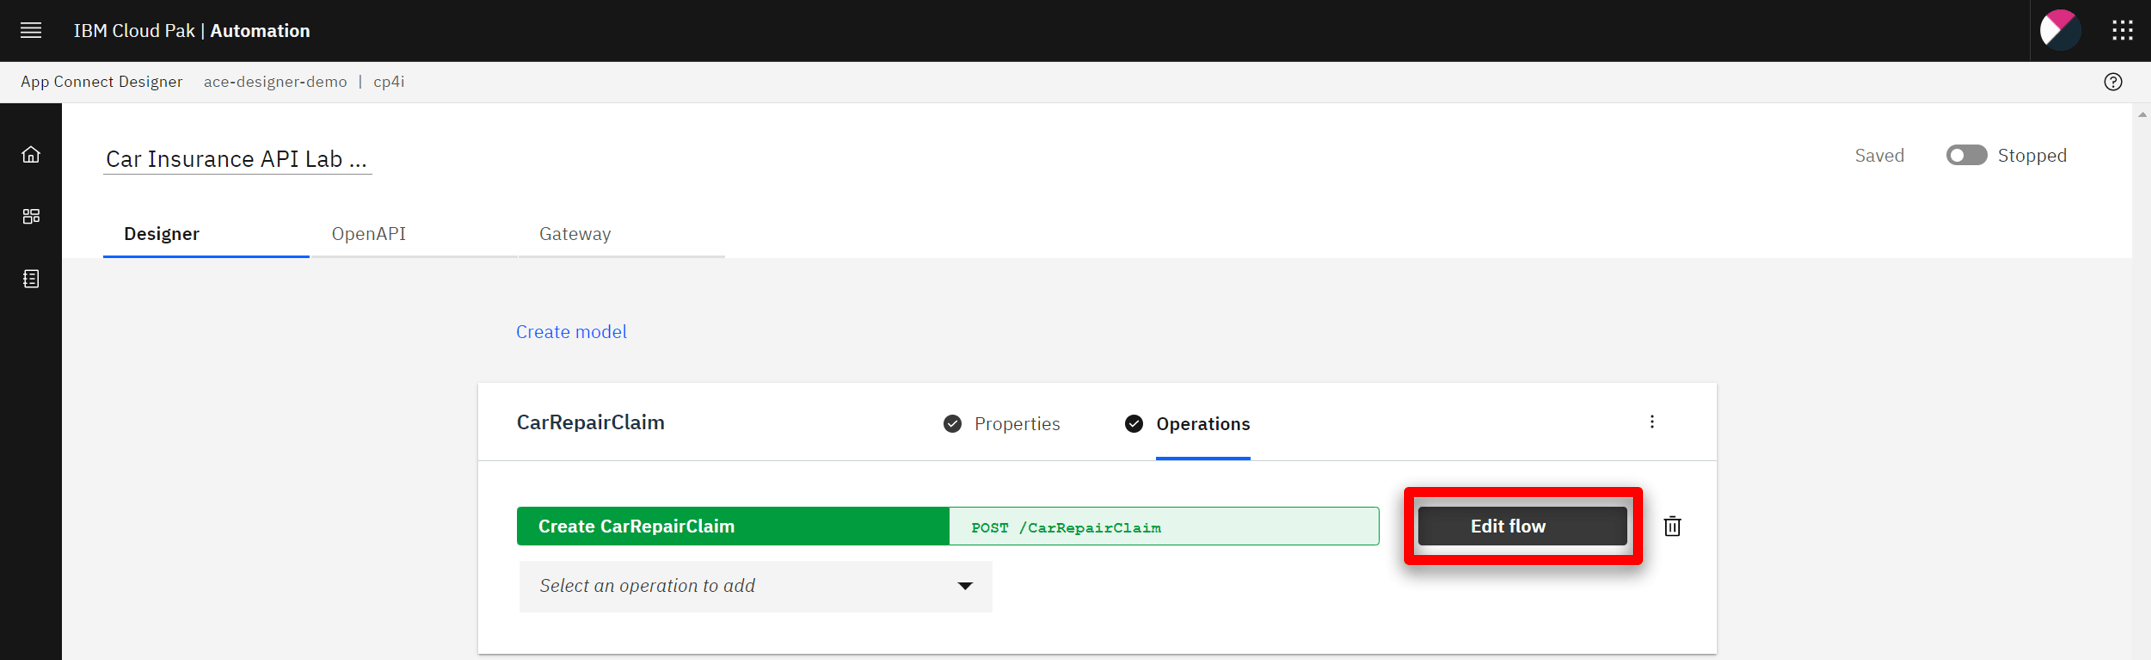Screen dimensions: 2151x660
Task: Rename the Car Insurance API Lab title
Action: 237,158
